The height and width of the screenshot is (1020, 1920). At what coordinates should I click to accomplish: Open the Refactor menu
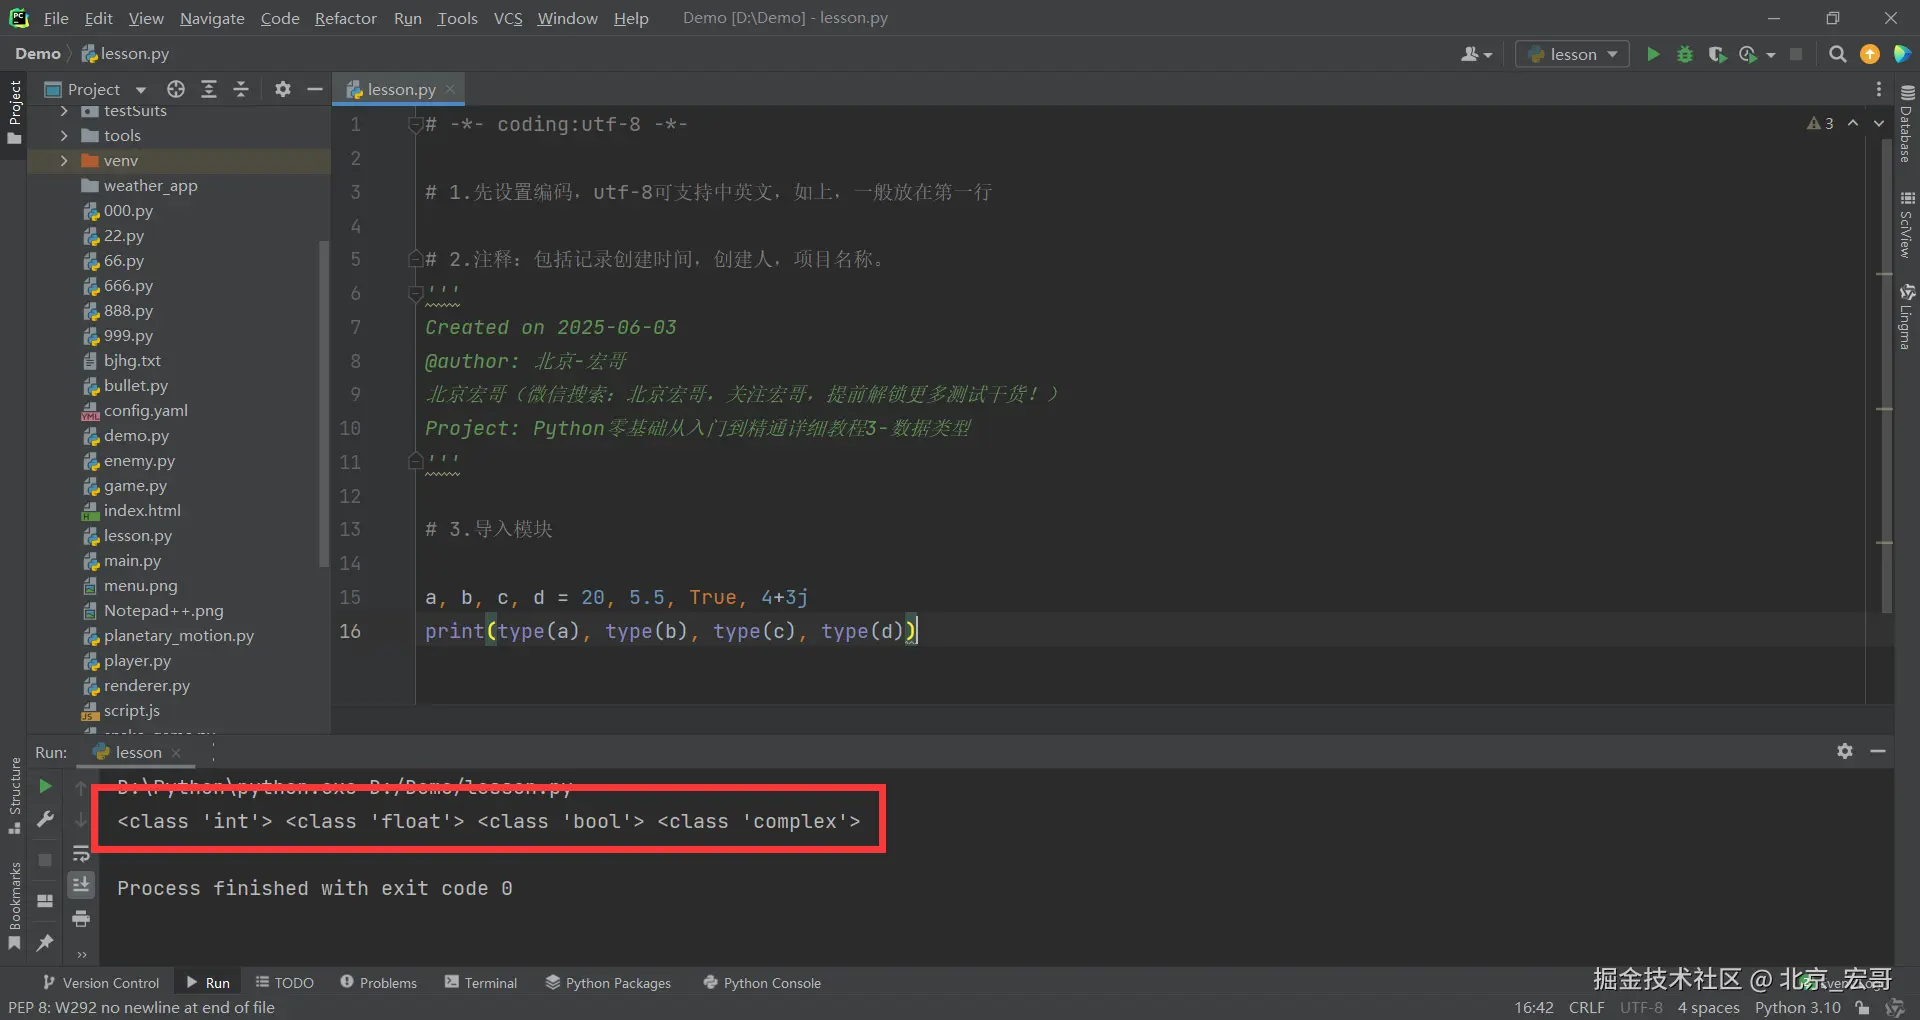click(345, 18)
